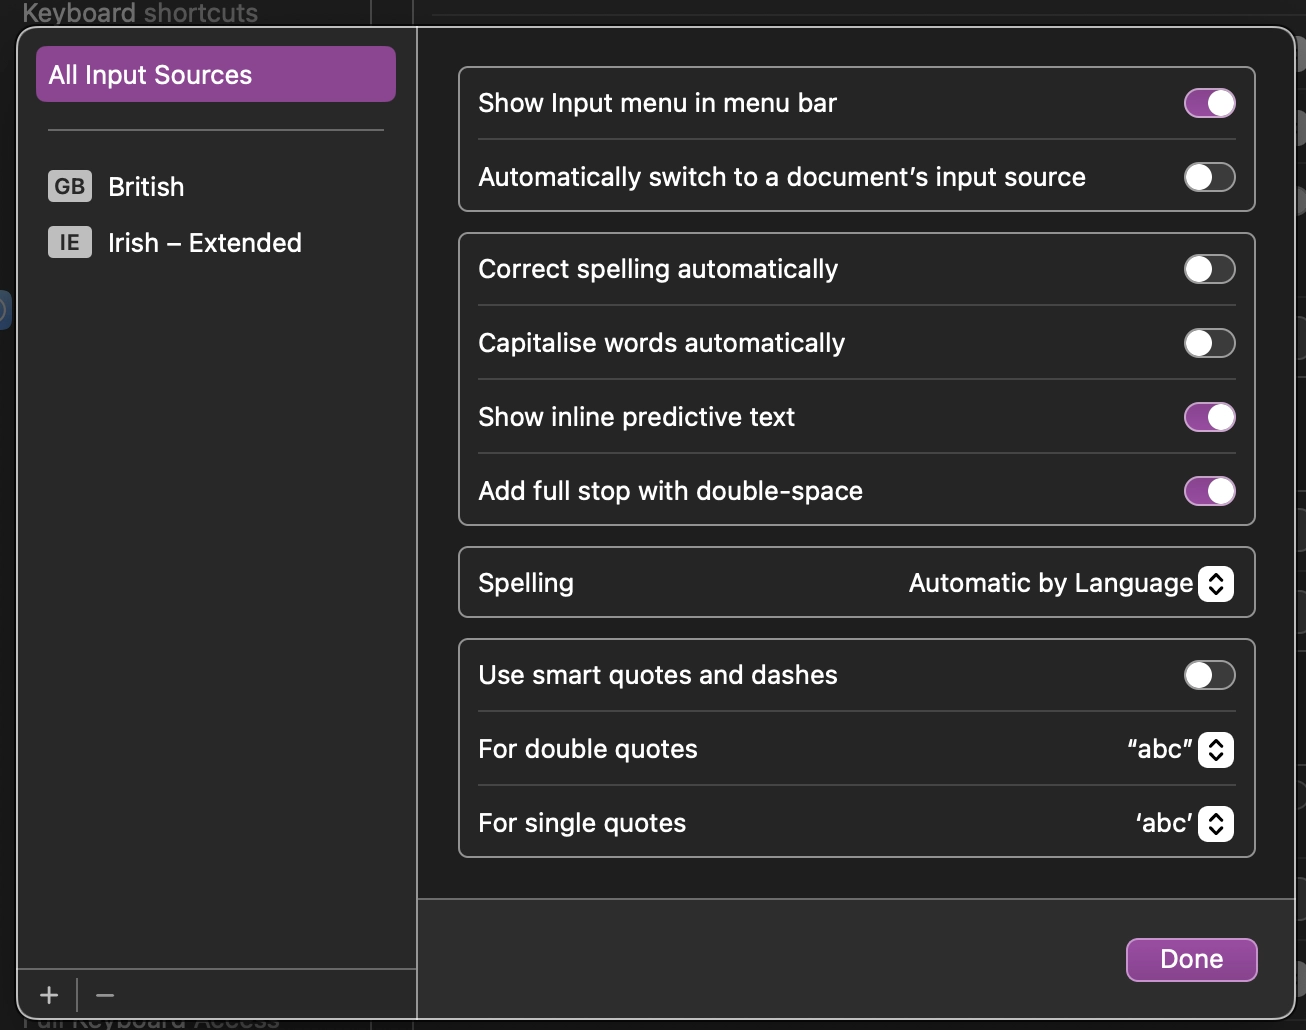The height and width of the screenshot is (1030, 1306).
Task: Click Keyboard shortcuts text in background window
Action: pyautogui.click(x=140, y=12)
